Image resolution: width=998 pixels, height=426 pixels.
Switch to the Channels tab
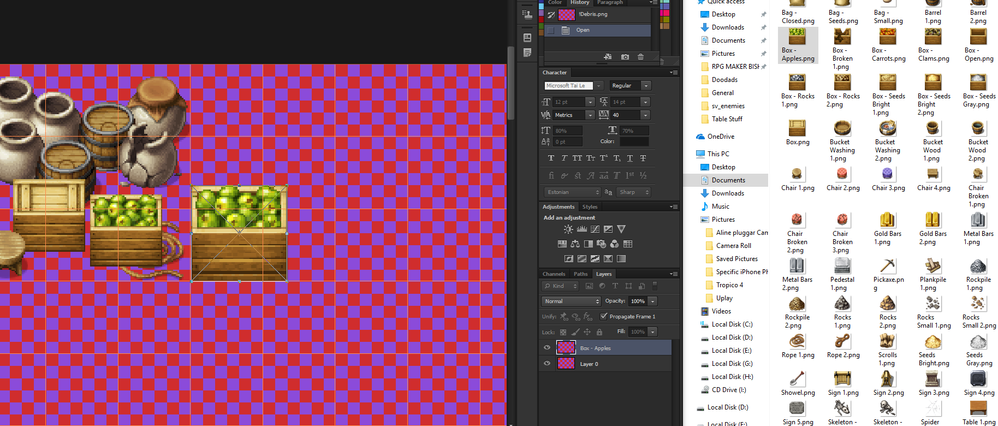coord(554,274)
